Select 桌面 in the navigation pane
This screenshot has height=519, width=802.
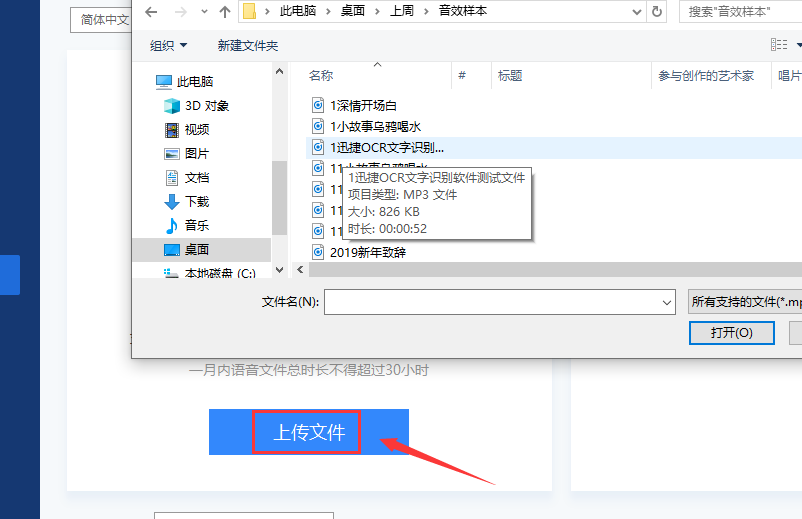tap(202, 250)
